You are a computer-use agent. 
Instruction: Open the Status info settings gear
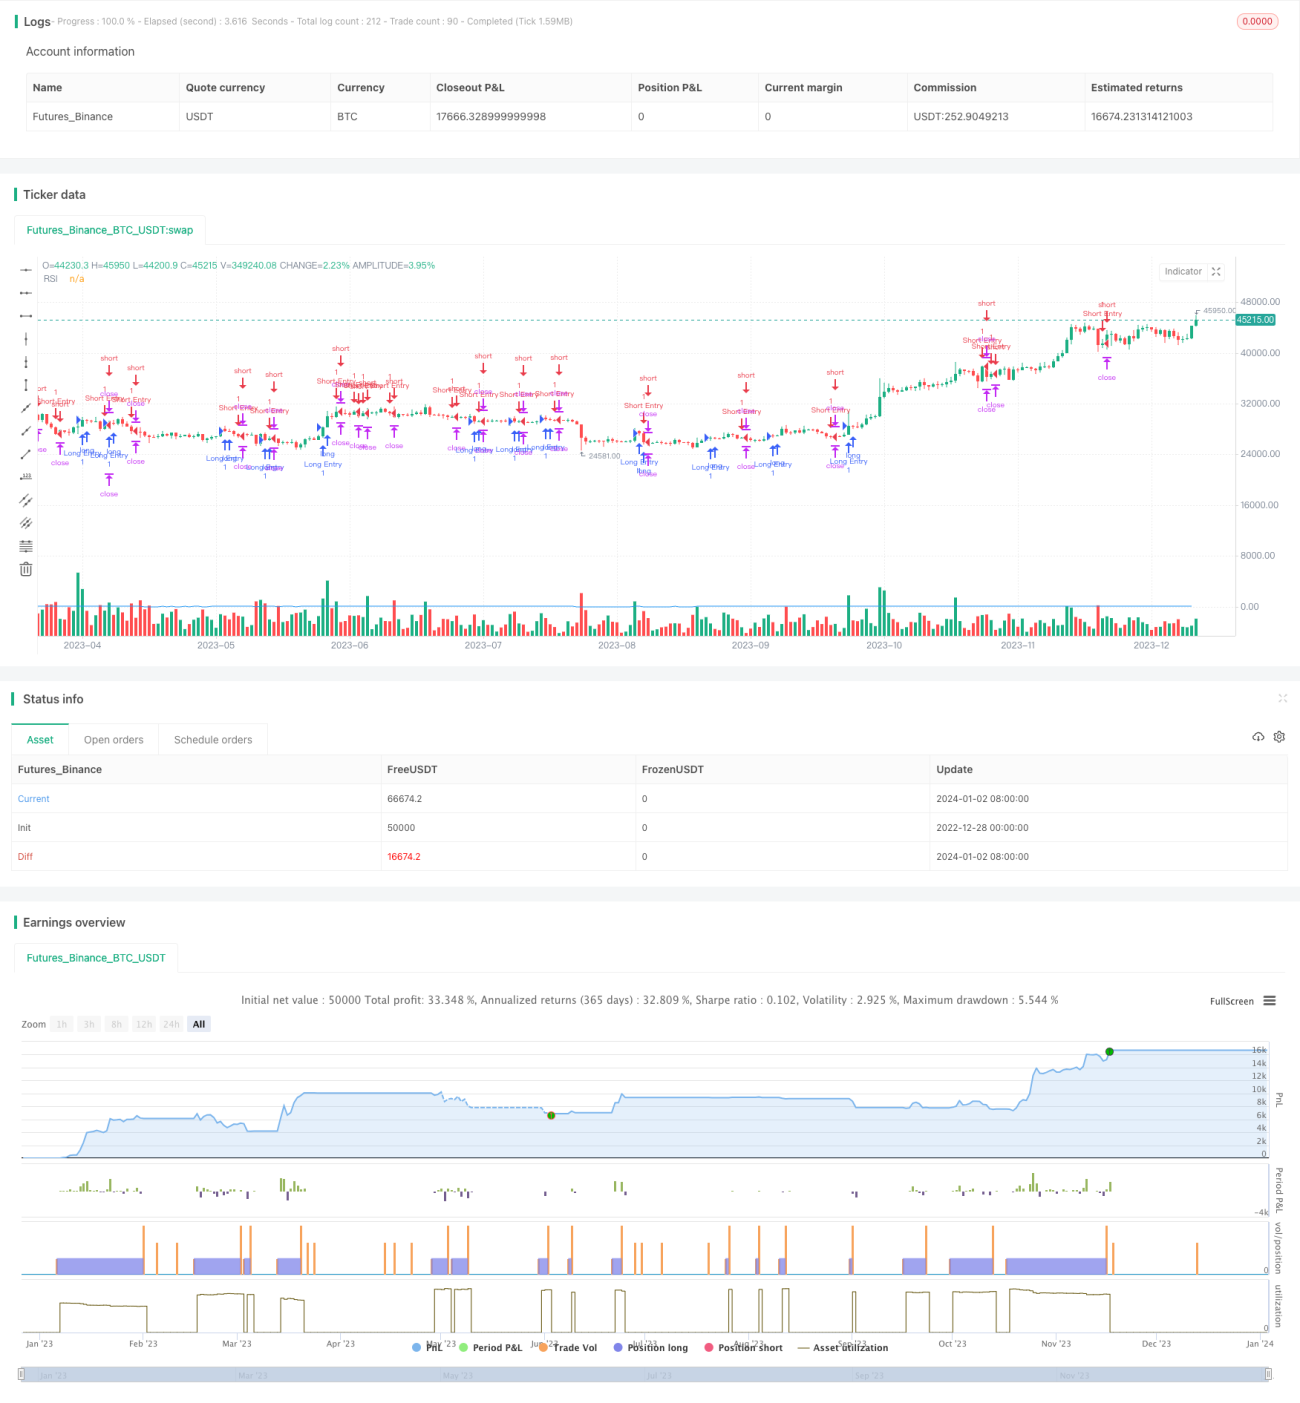[x=1279, y=737]
